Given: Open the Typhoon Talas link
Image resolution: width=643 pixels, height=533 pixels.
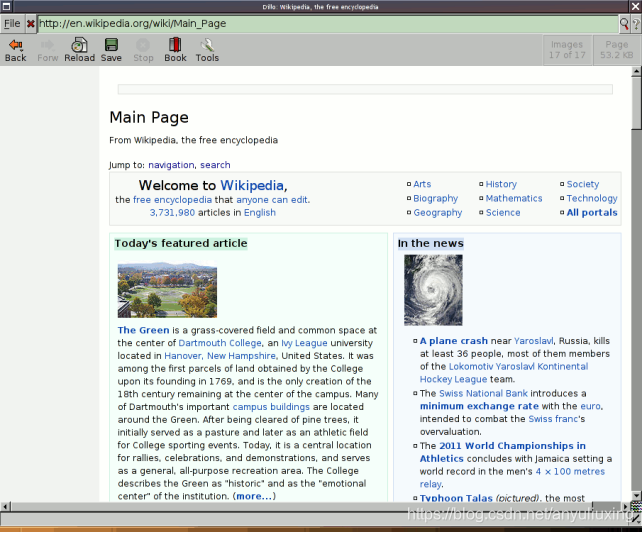Looking at the screenshot, I should (x=456, y=498).
